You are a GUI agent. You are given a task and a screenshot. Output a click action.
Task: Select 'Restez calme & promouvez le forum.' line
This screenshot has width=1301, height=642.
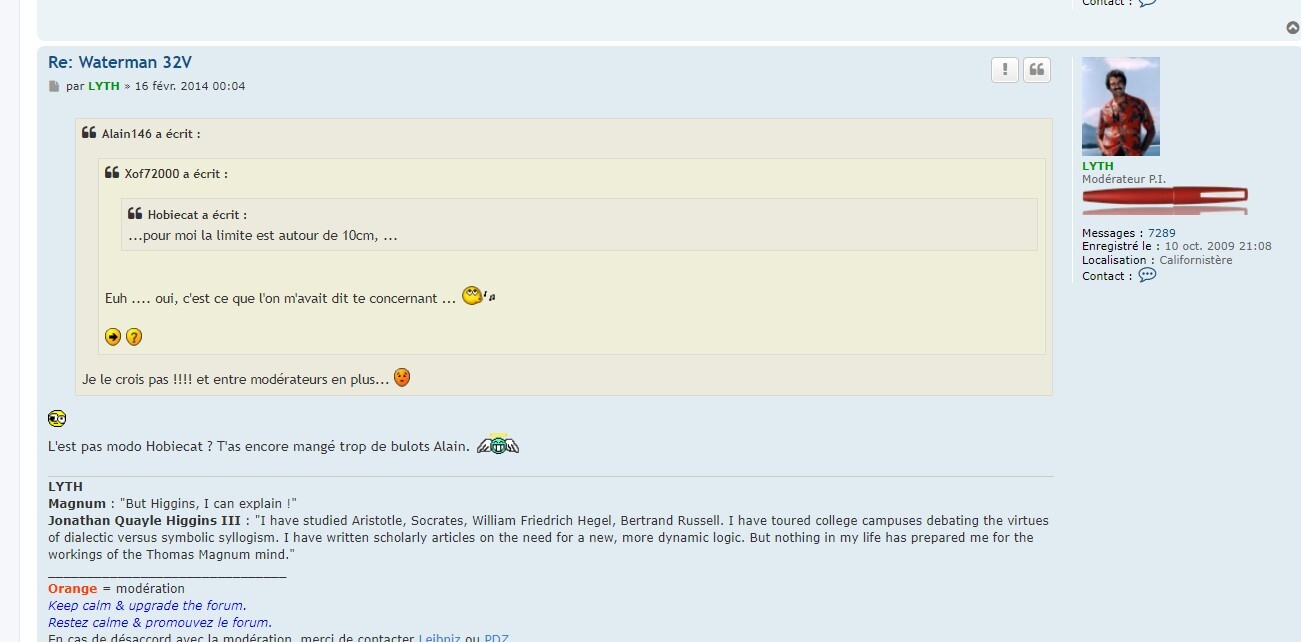tap(160, 622)
